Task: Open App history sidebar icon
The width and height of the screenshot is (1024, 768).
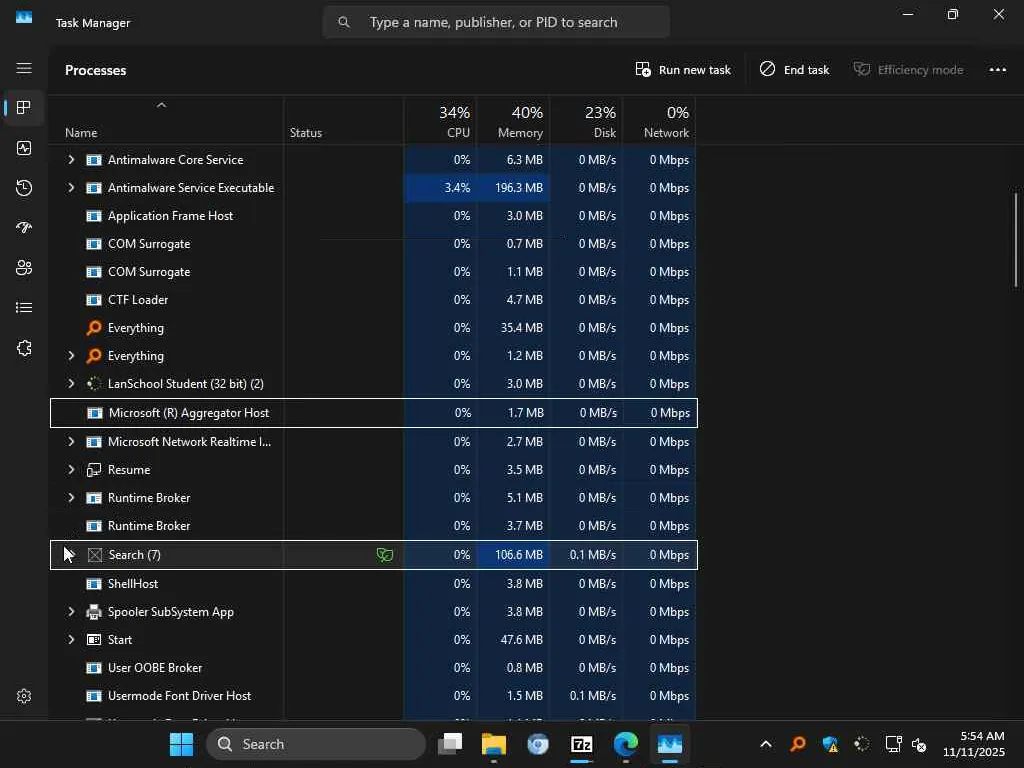Action: (x=24, y=188)
